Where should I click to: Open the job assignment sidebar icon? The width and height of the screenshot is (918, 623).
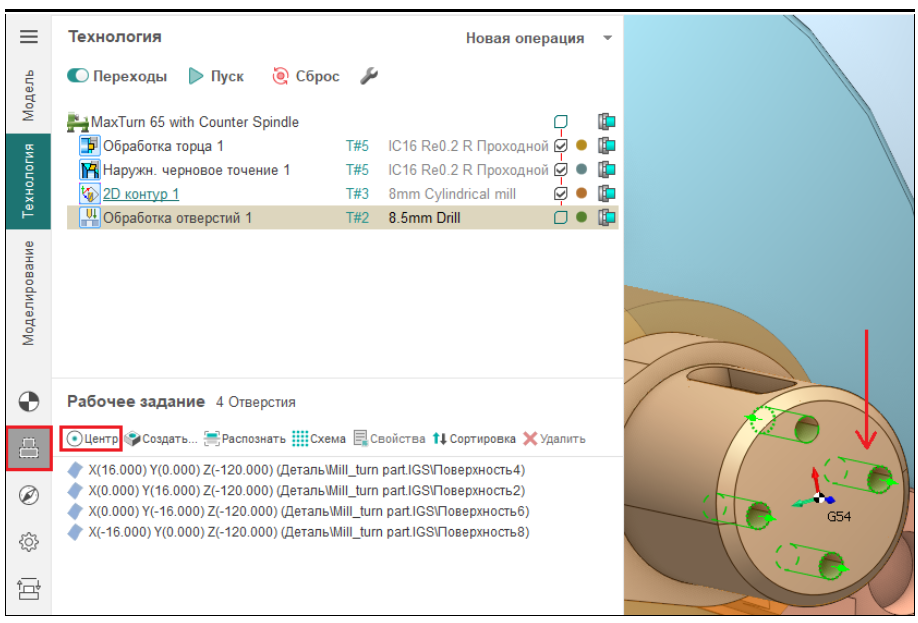coord(29,448)
